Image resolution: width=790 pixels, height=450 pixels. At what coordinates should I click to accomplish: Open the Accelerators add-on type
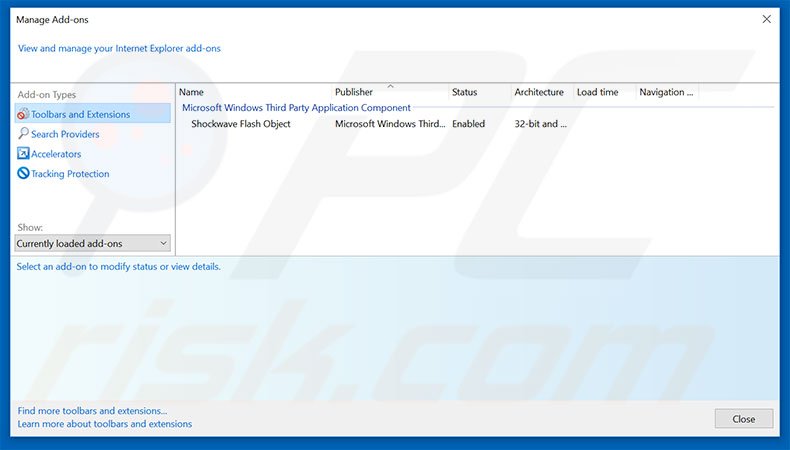click(56, 154)
